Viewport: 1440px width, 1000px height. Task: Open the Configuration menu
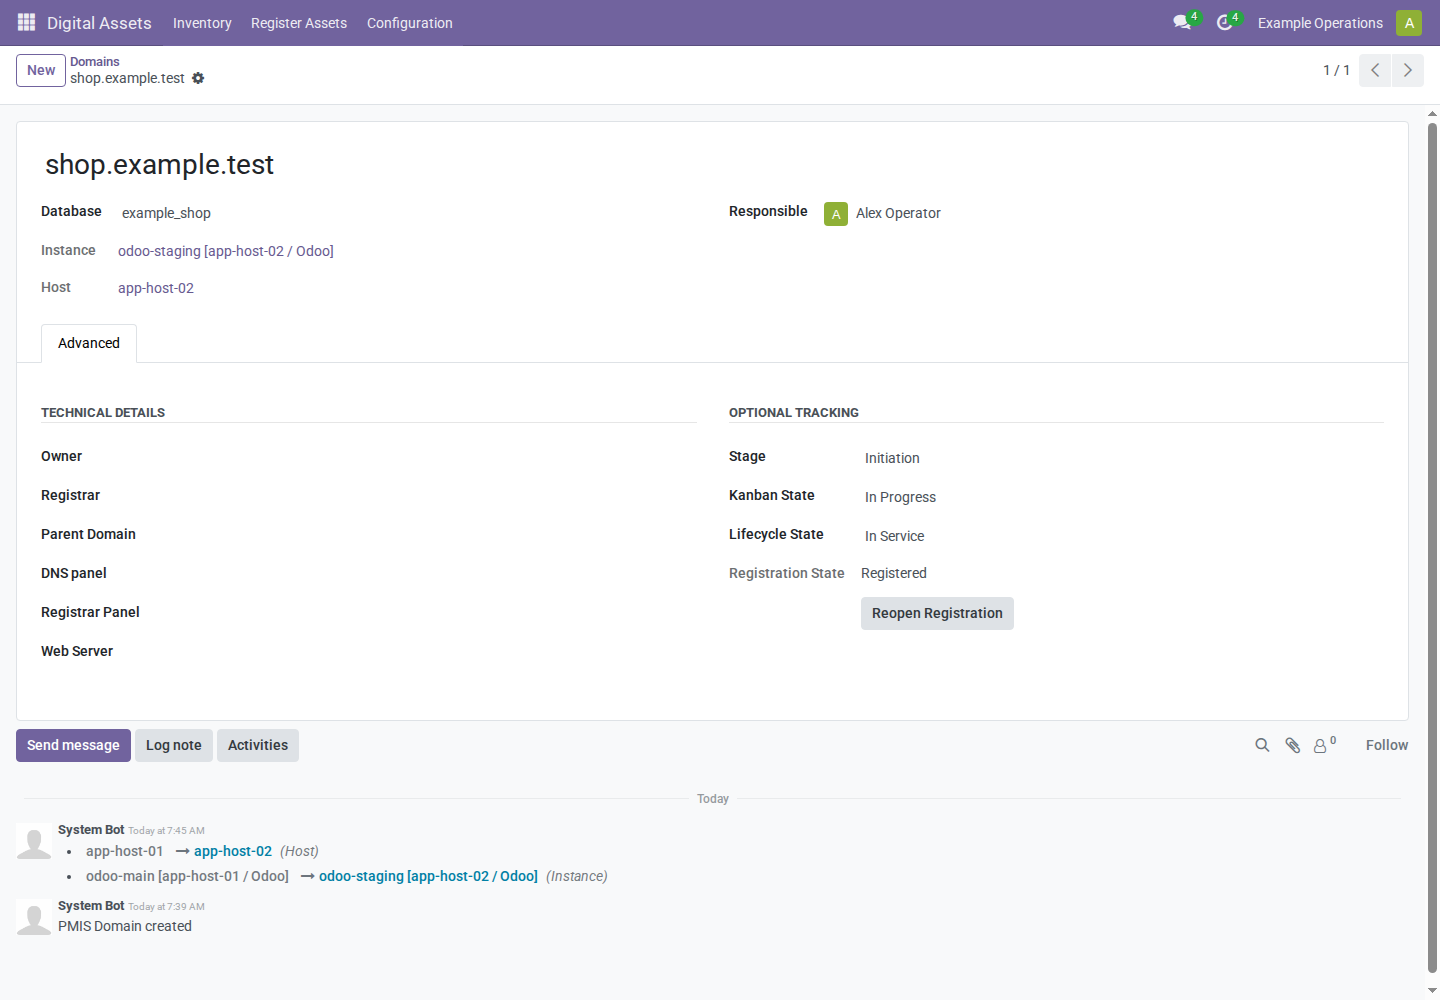click(410, 23)
